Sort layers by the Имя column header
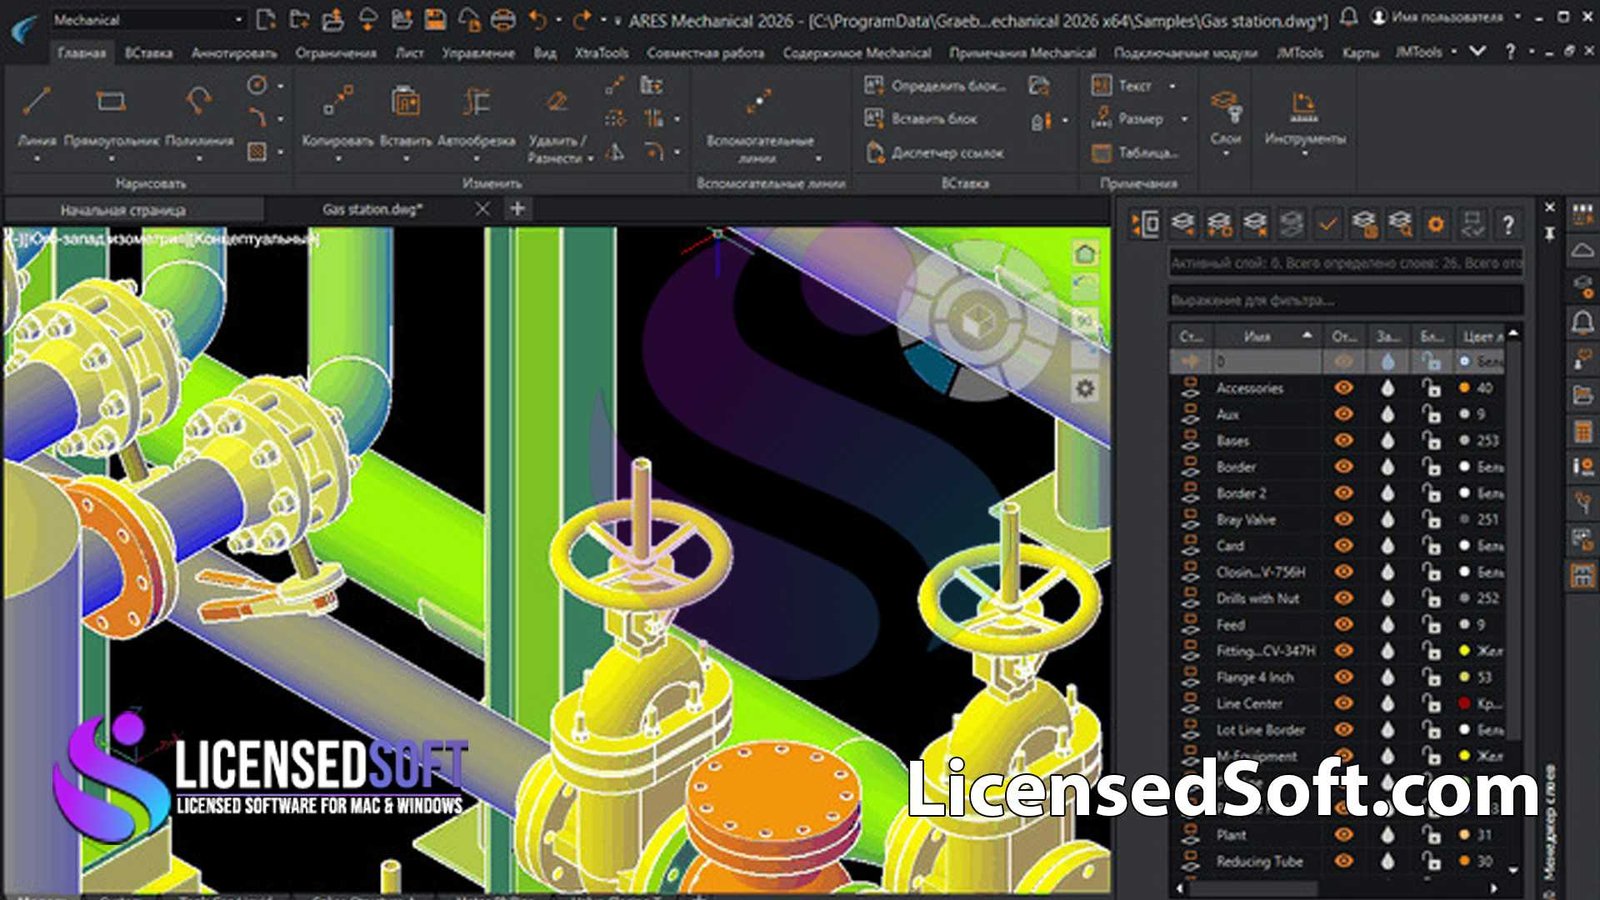This screenshot has width=1600, height=900. click(1268, 336)
